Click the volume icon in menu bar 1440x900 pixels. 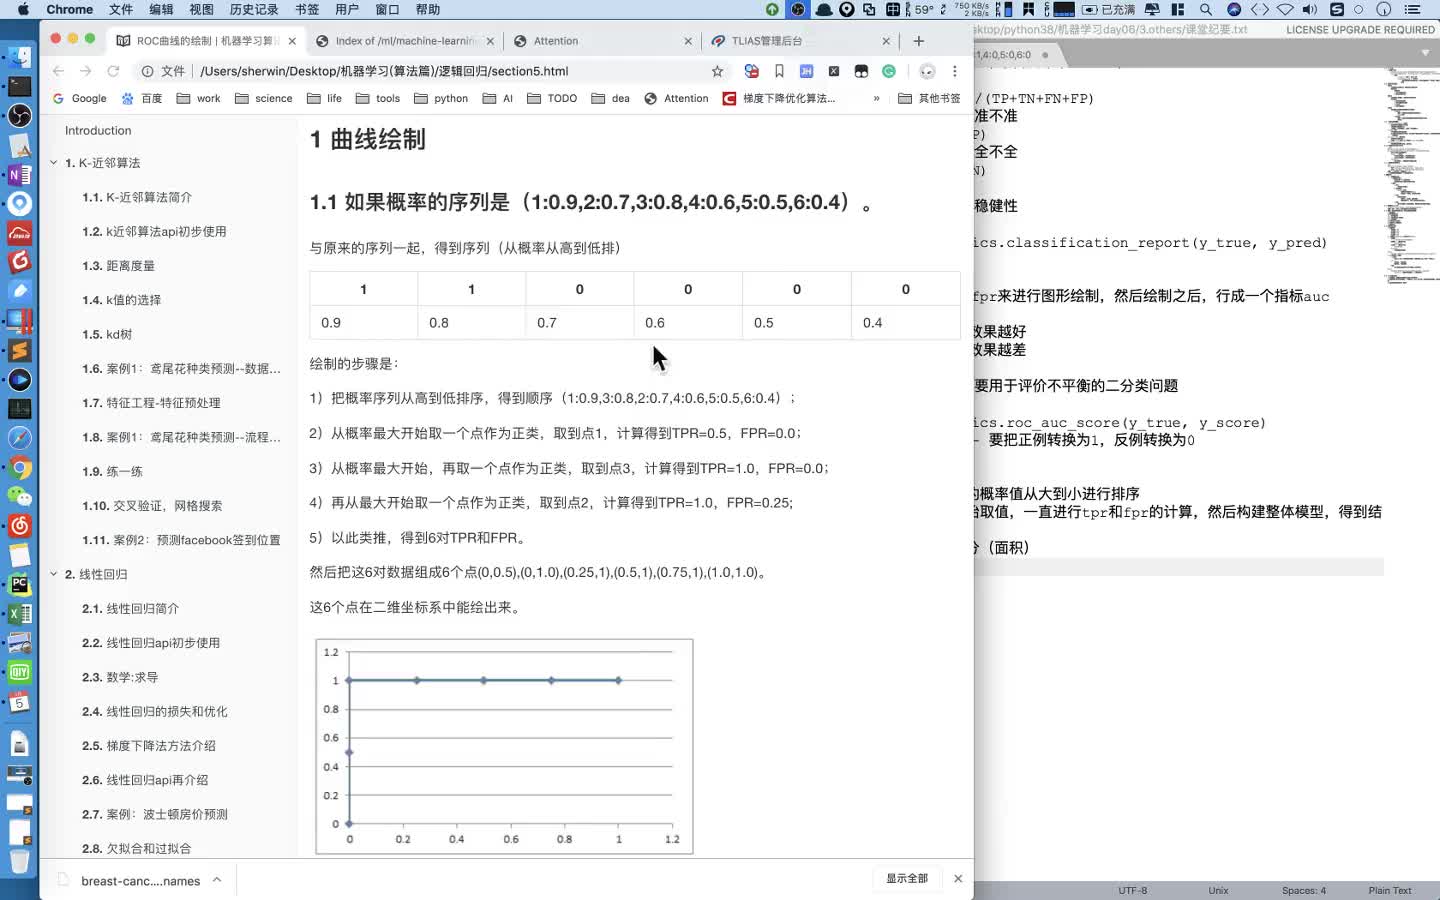pos(1310,9)
